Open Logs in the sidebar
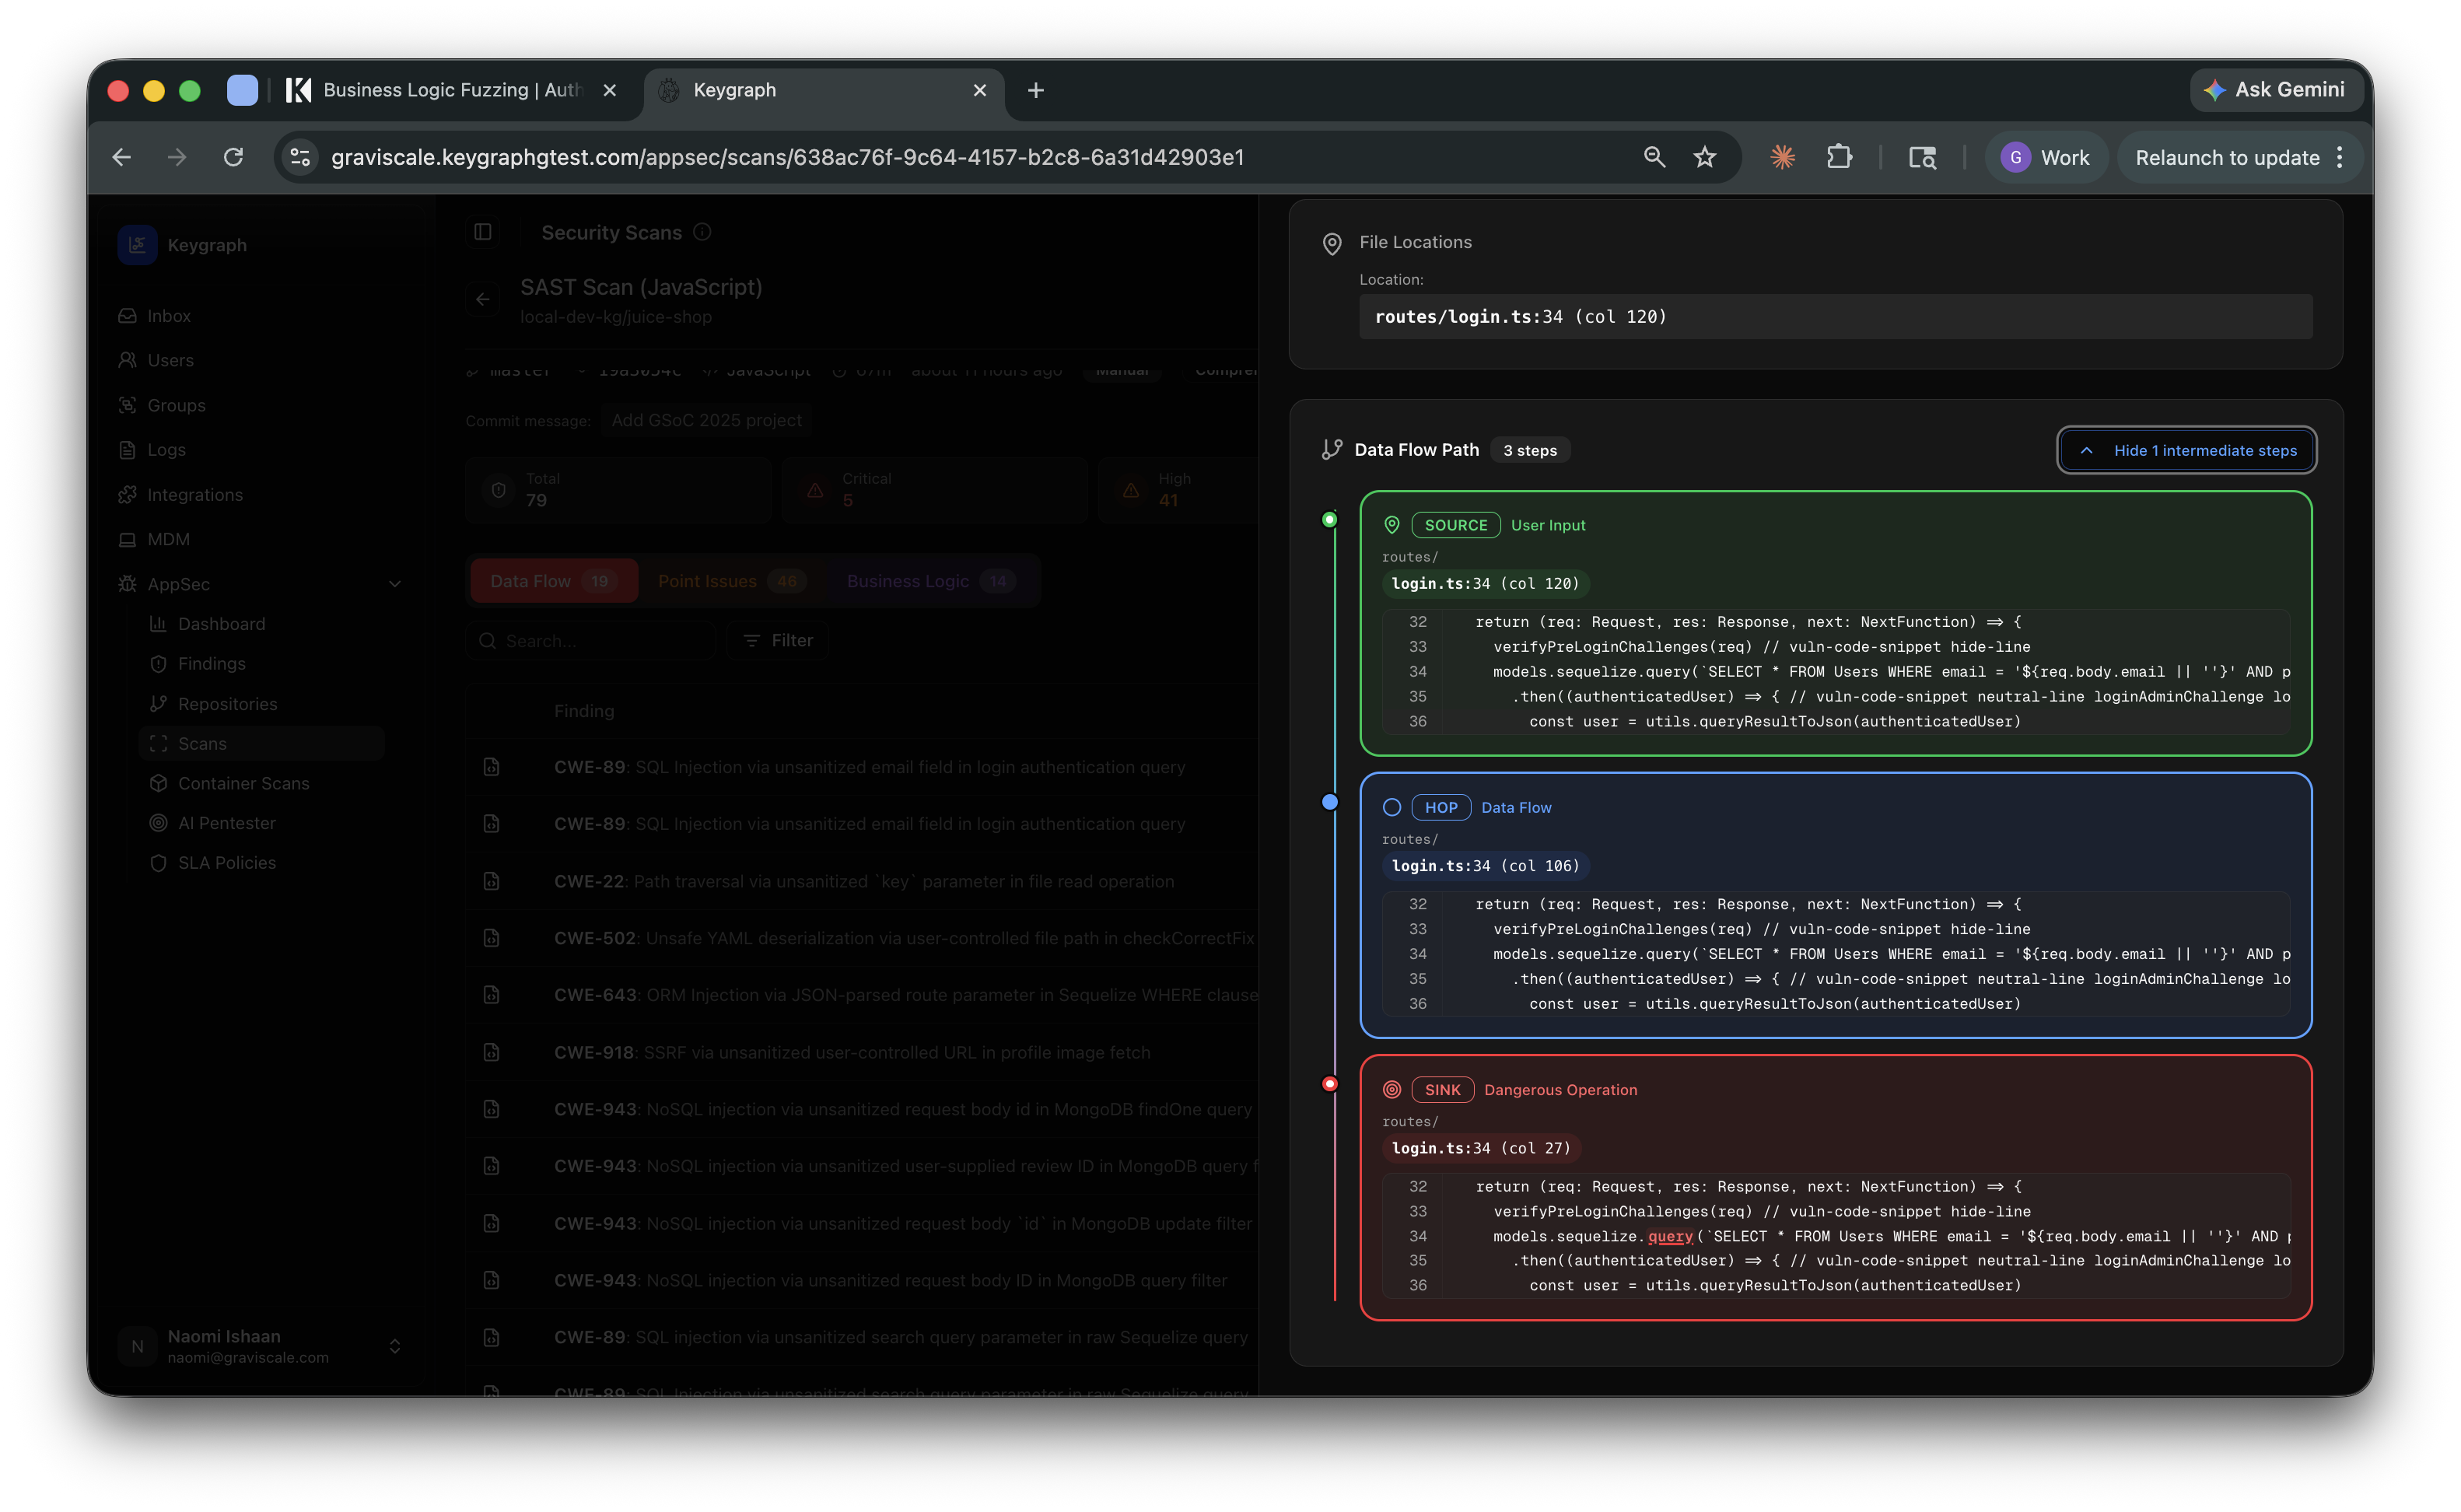The image size is (2461, 1512). click(x=166, y=449)
